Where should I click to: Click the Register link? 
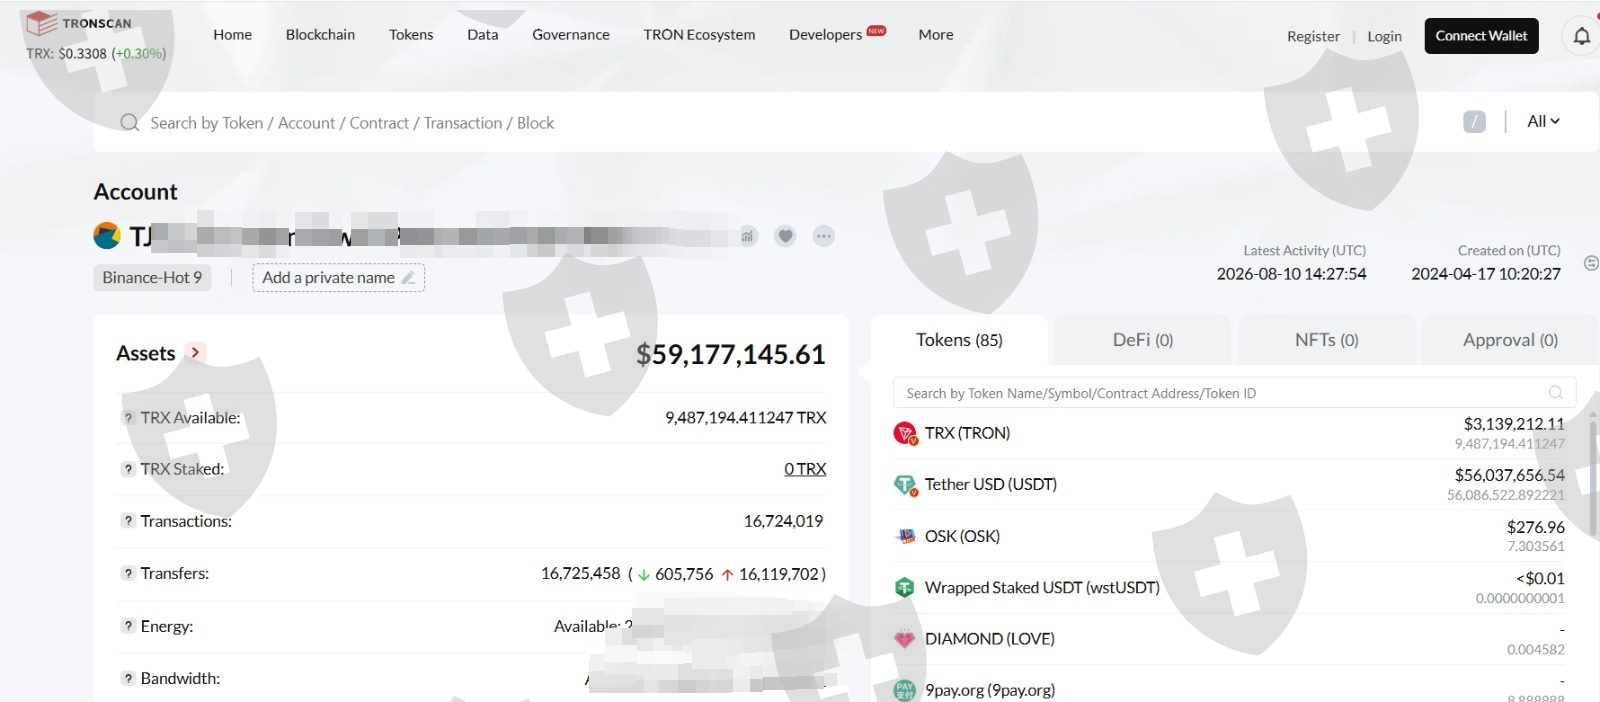[x=1313, y=36]
